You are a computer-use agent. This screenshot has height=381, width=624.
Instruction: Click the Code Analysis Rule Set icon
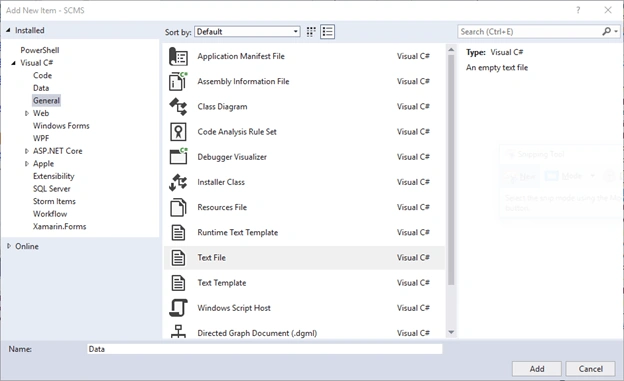(x=178, y=132)
